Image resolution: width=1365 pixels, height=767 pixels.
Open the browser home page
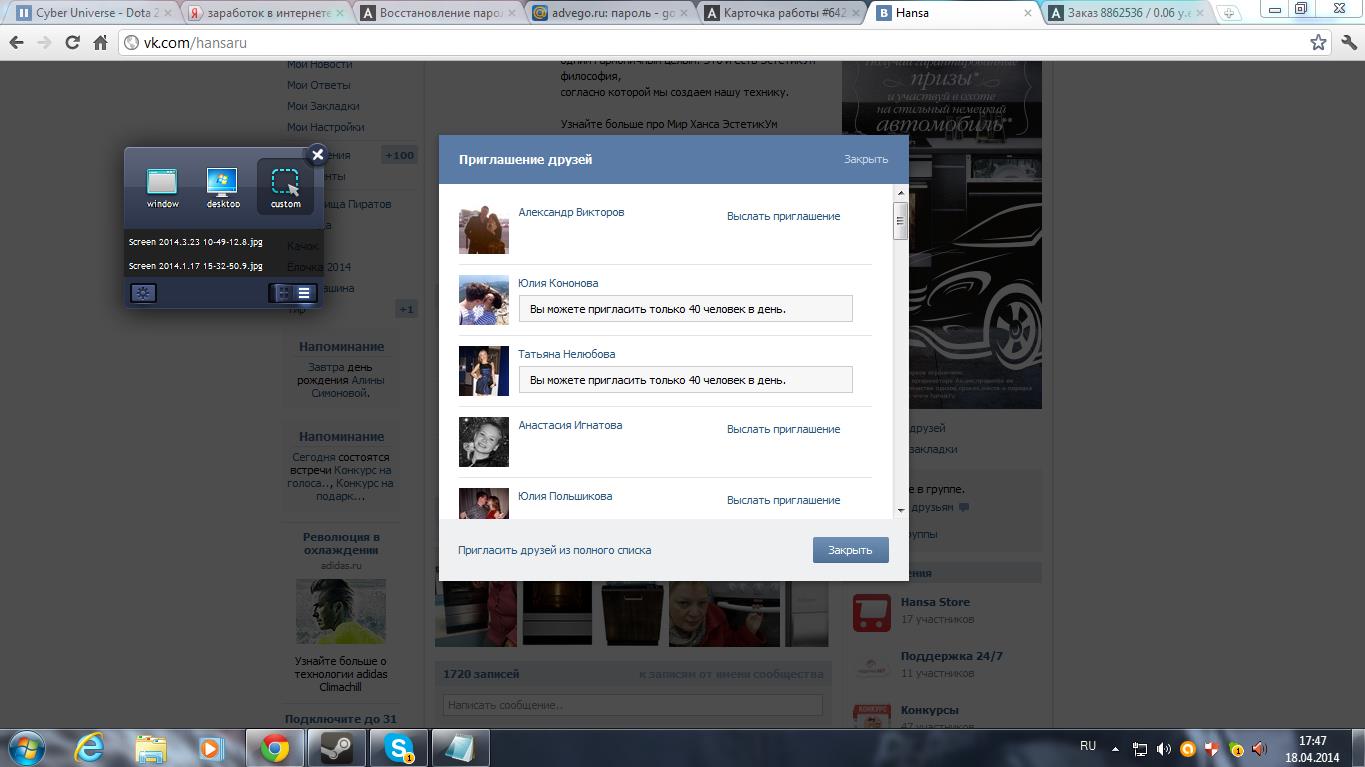click(x=100, y=43)
